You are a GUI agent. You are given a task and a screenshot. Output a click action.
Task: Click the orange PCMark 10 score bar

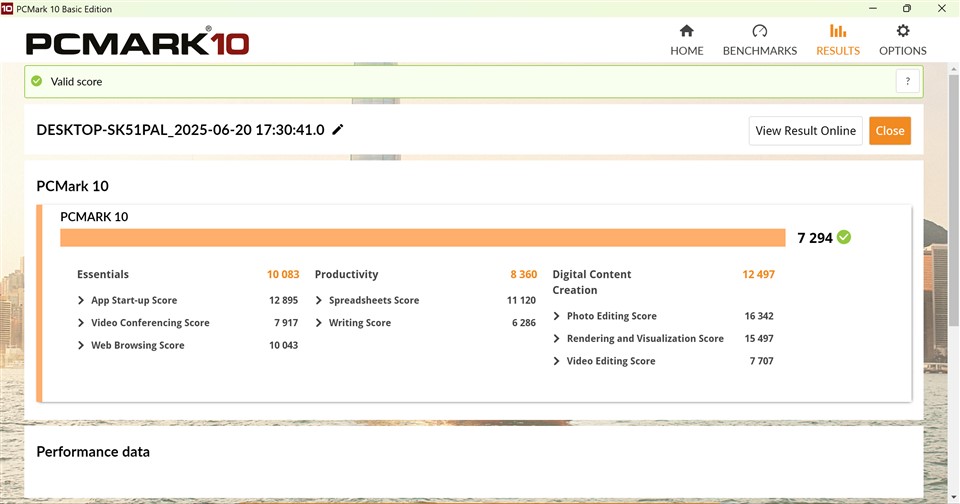coord(422,237)
